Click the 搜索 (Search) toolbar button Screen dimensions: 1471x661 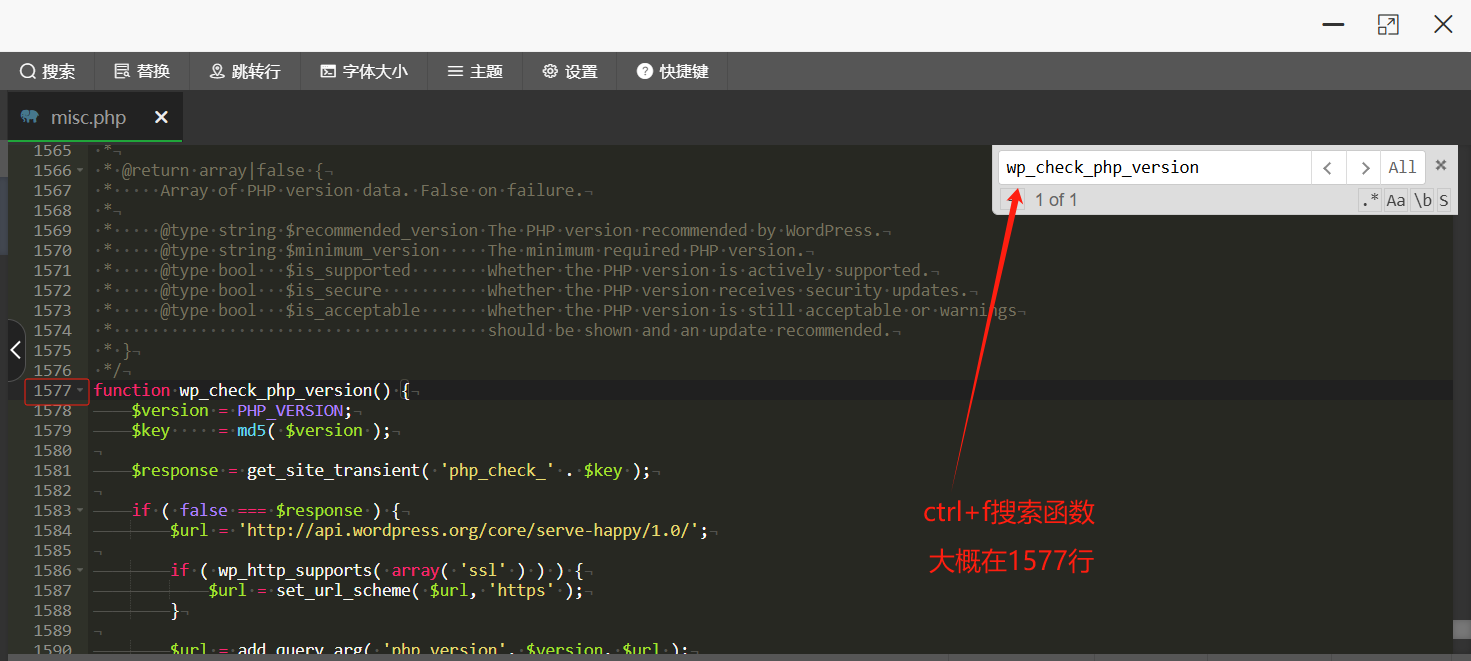(x=47, y=72)
